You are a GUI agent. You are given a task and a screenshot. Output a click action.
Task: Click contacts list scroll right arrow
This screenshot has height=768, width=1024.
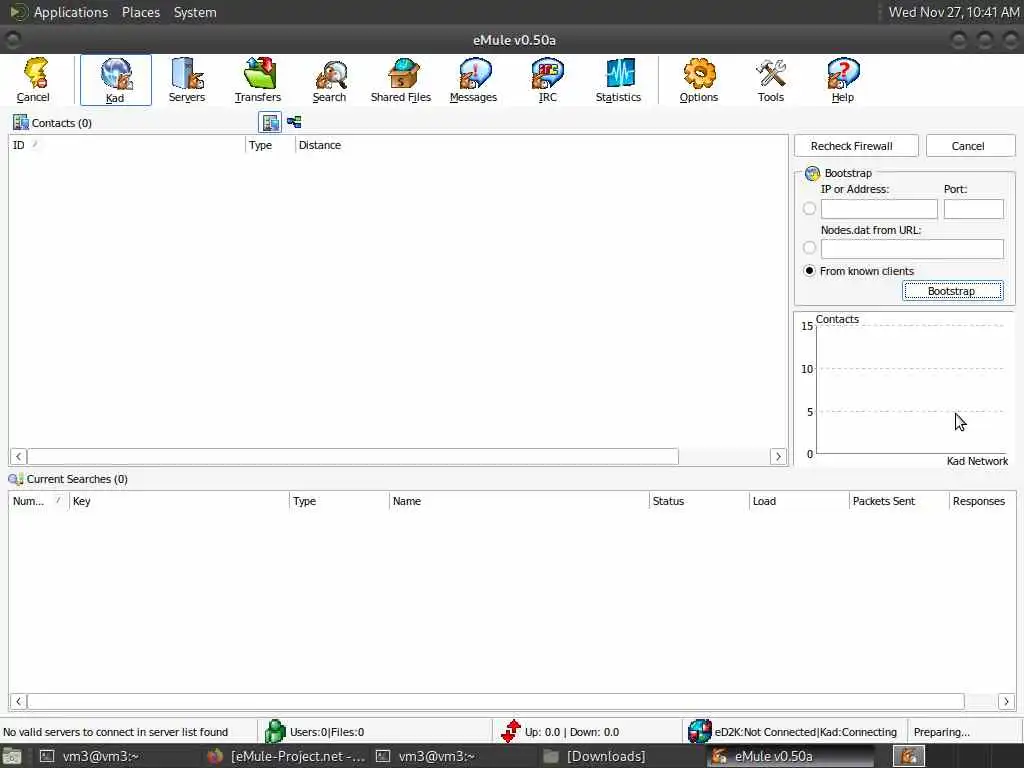point(778,456)
